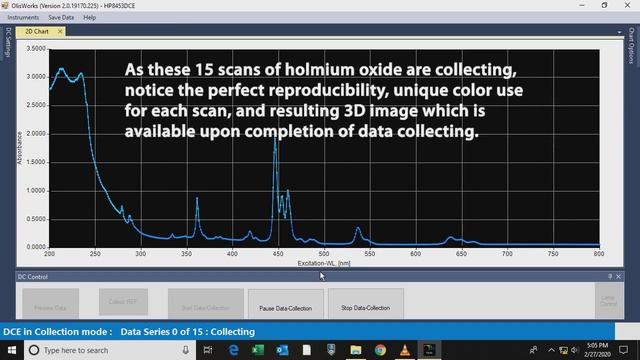Open the Action Center notifications icon
This screenshot has width=640, height=360.
tap(623, 350)
